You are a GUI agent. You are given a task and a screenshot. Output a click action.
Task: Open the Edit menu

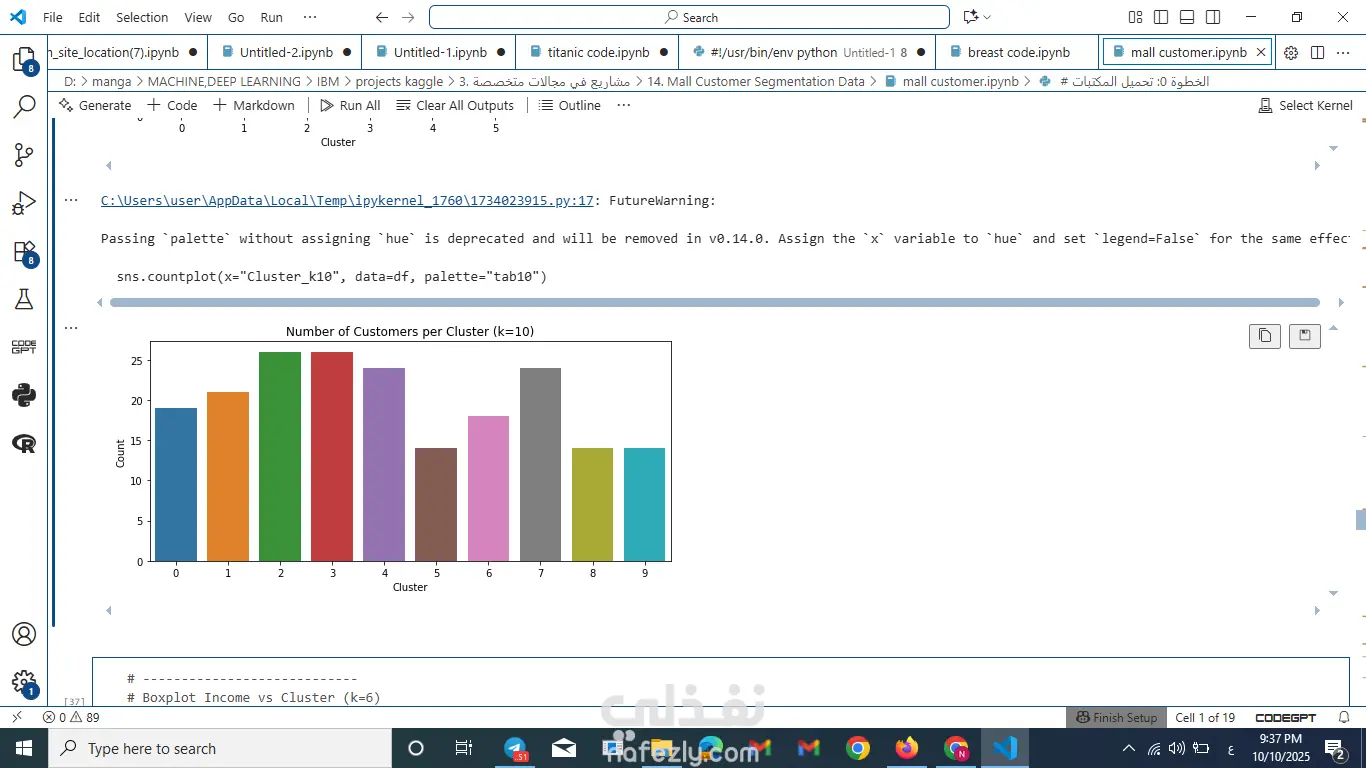[89, 17]
